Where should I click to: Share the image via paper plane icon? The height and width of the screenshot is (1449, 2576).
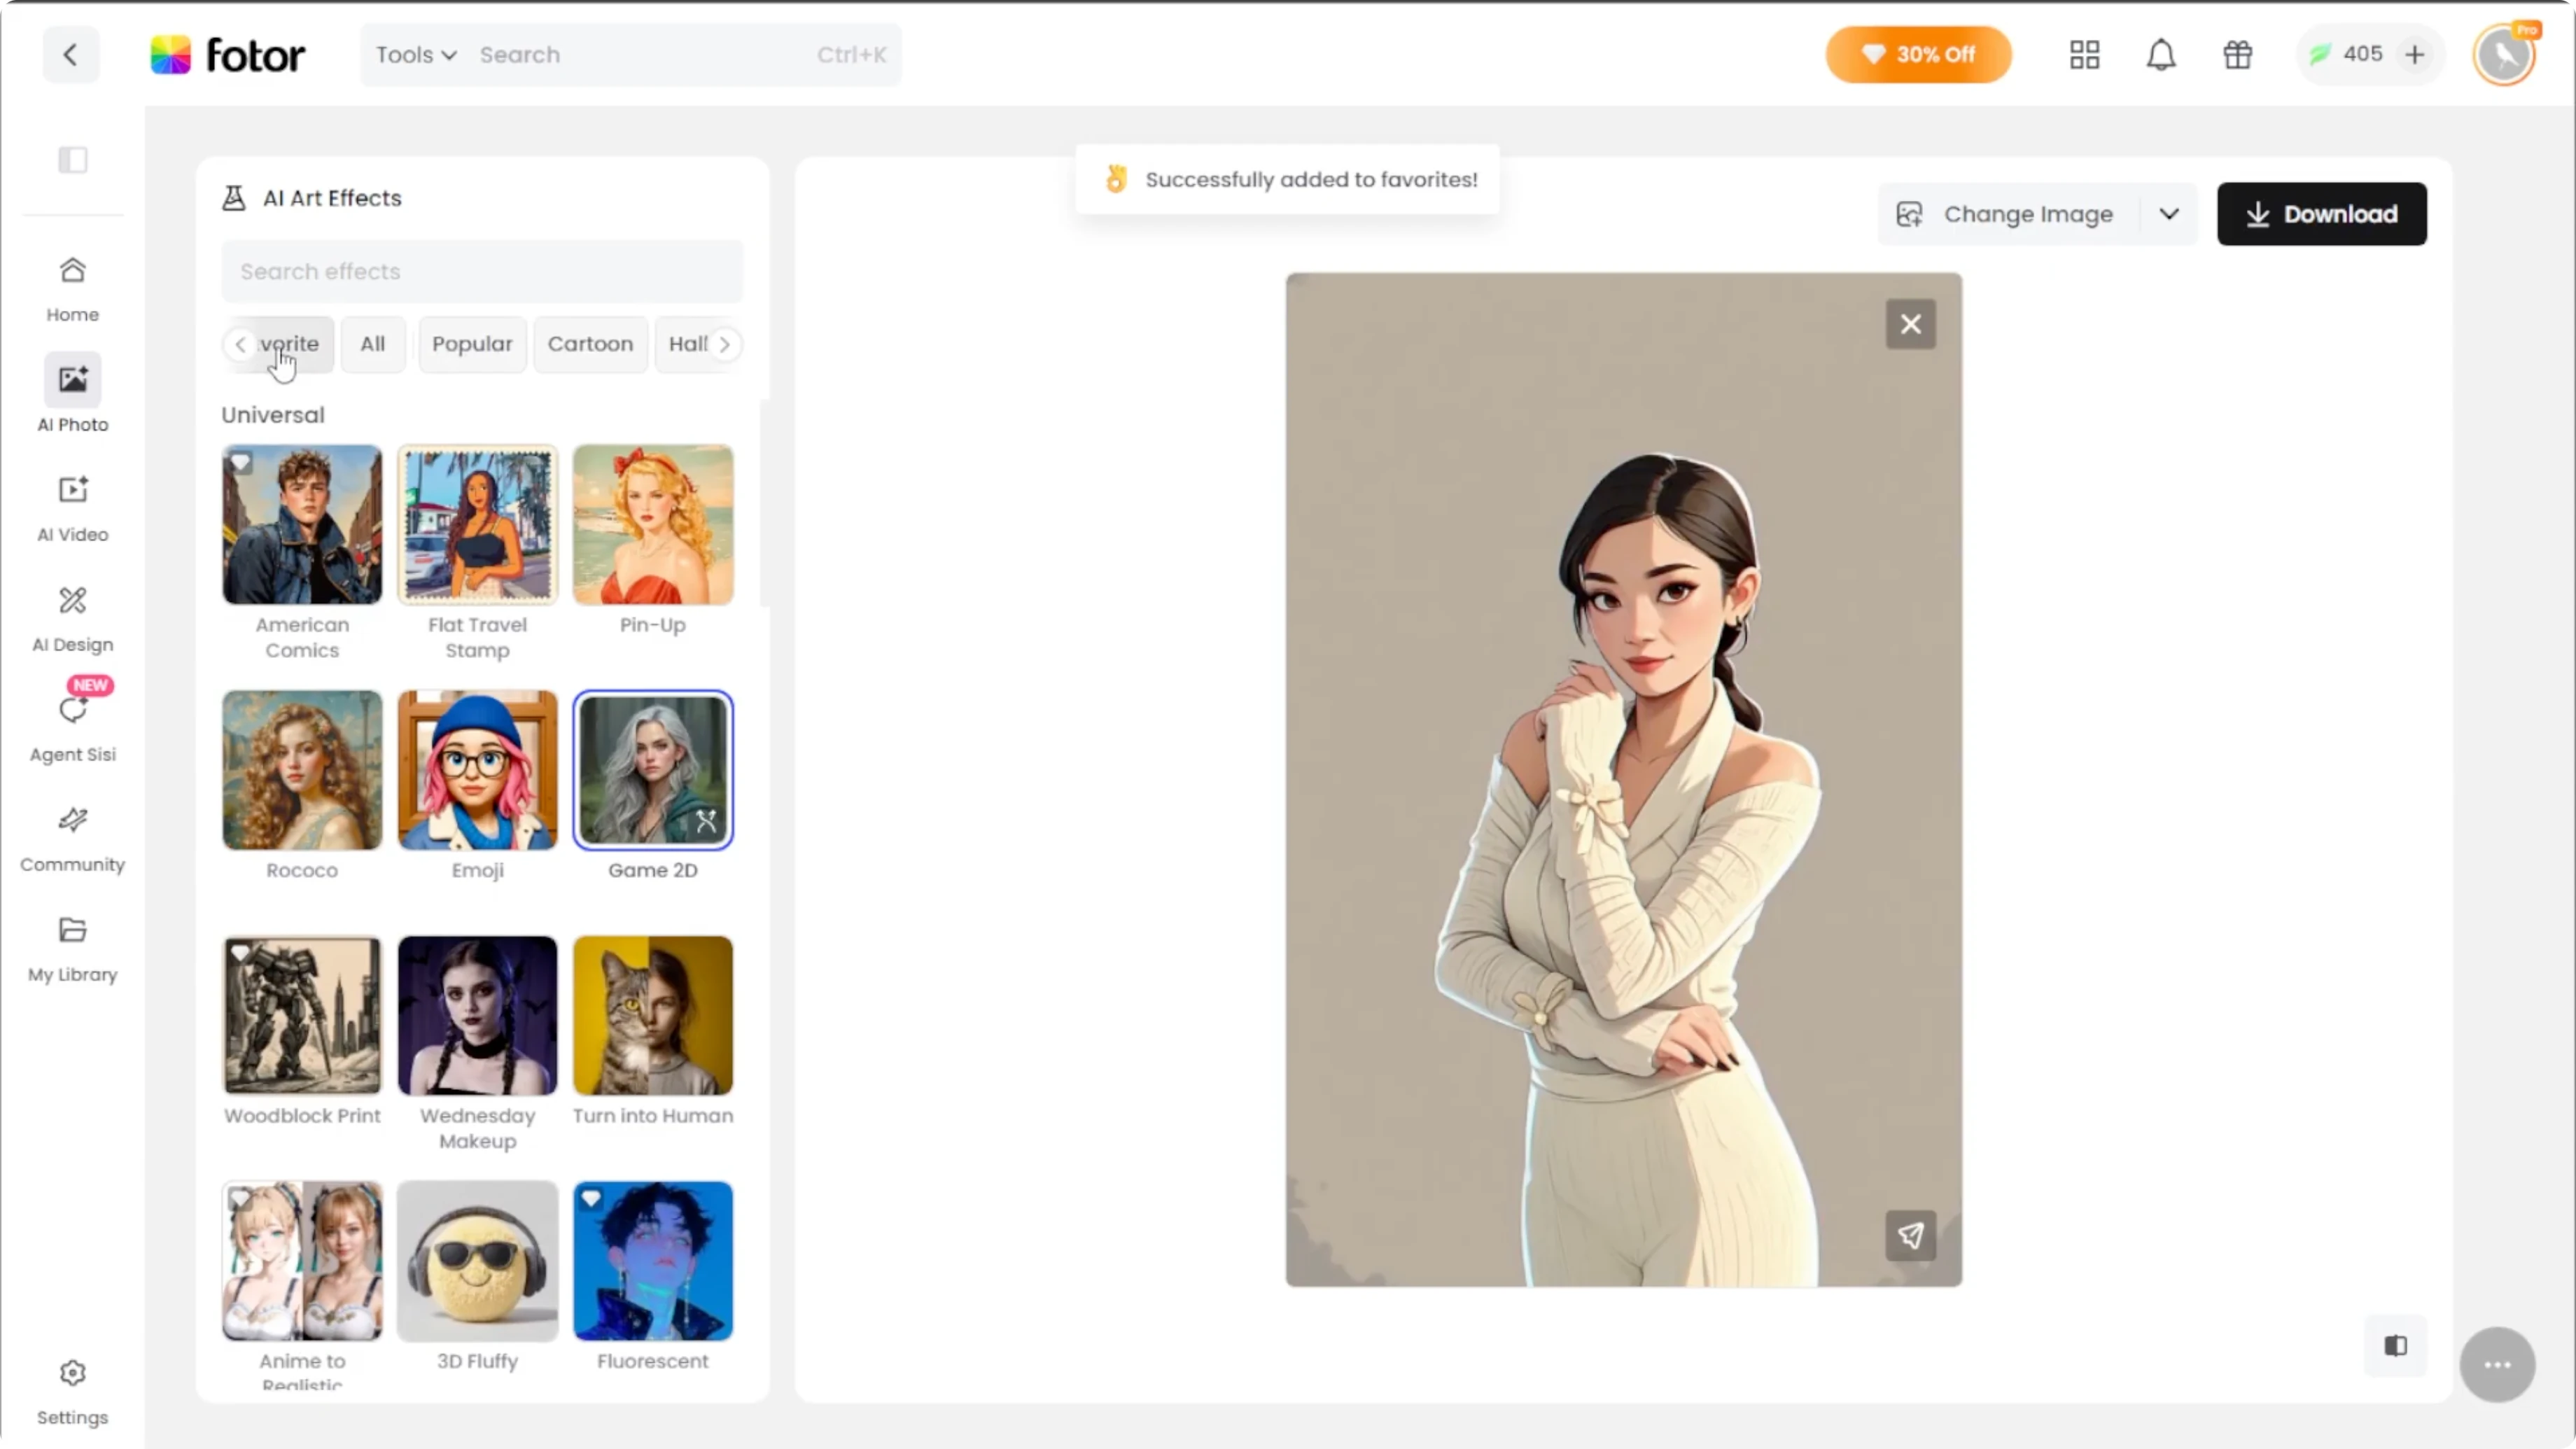[x=1910, y=1236]
